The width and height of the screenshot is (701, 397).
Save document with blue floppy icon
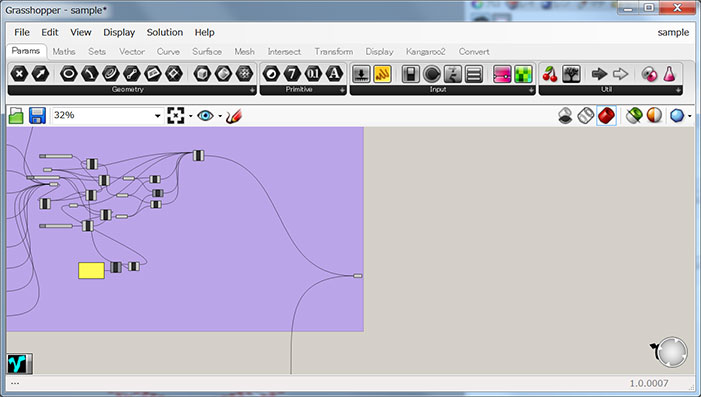coord(37,116)
